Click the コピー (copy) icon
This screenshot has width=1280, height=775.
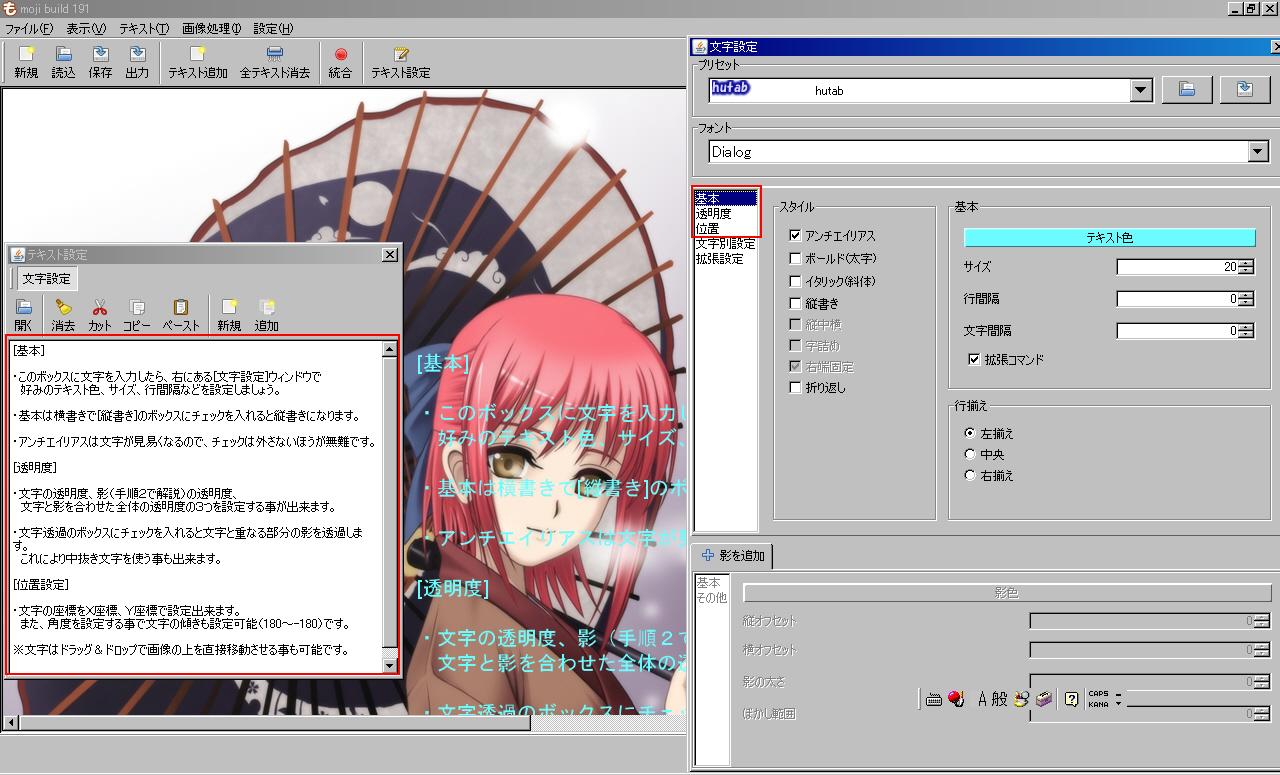[x=137, y=308]
